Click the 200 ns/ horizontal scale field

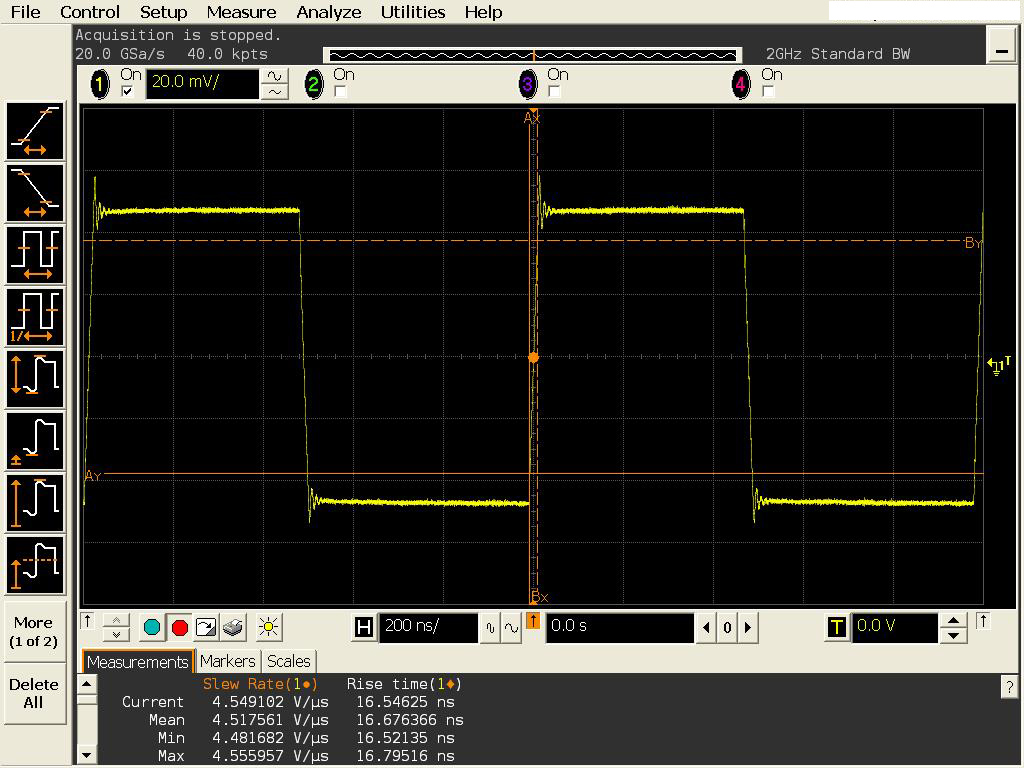point(428,627)
